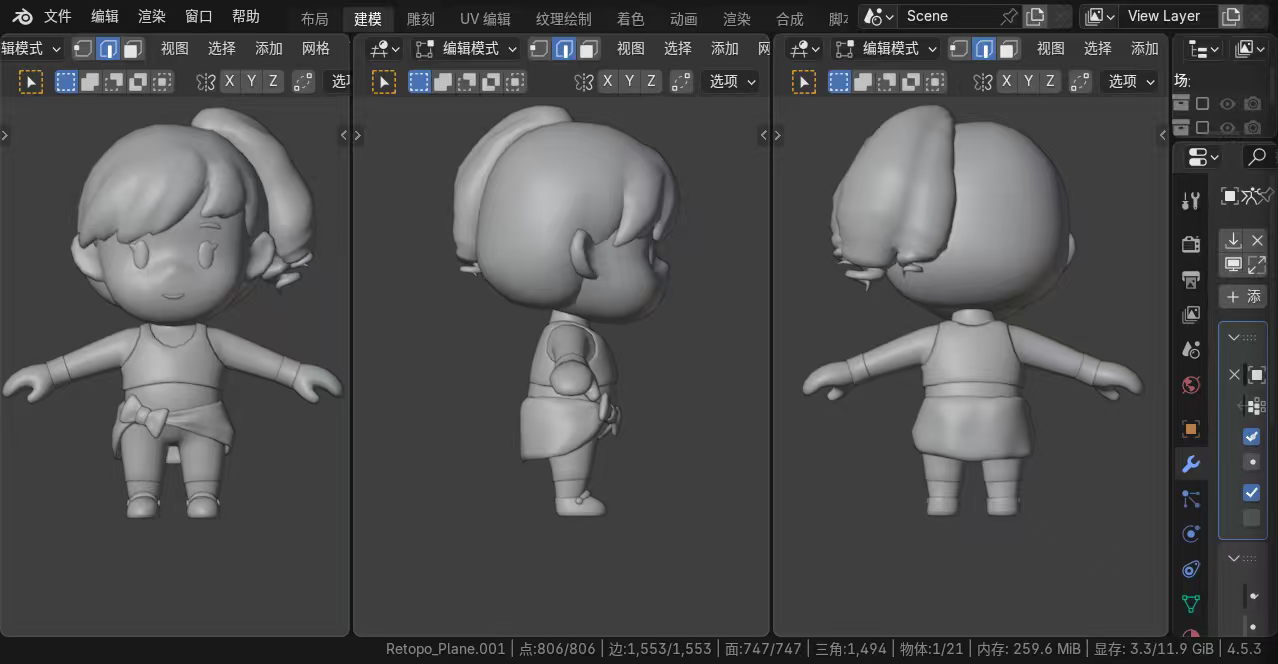
Task: Open the Modifiers properties tab (wrench icon)
Action: (x=1190, y=464)
